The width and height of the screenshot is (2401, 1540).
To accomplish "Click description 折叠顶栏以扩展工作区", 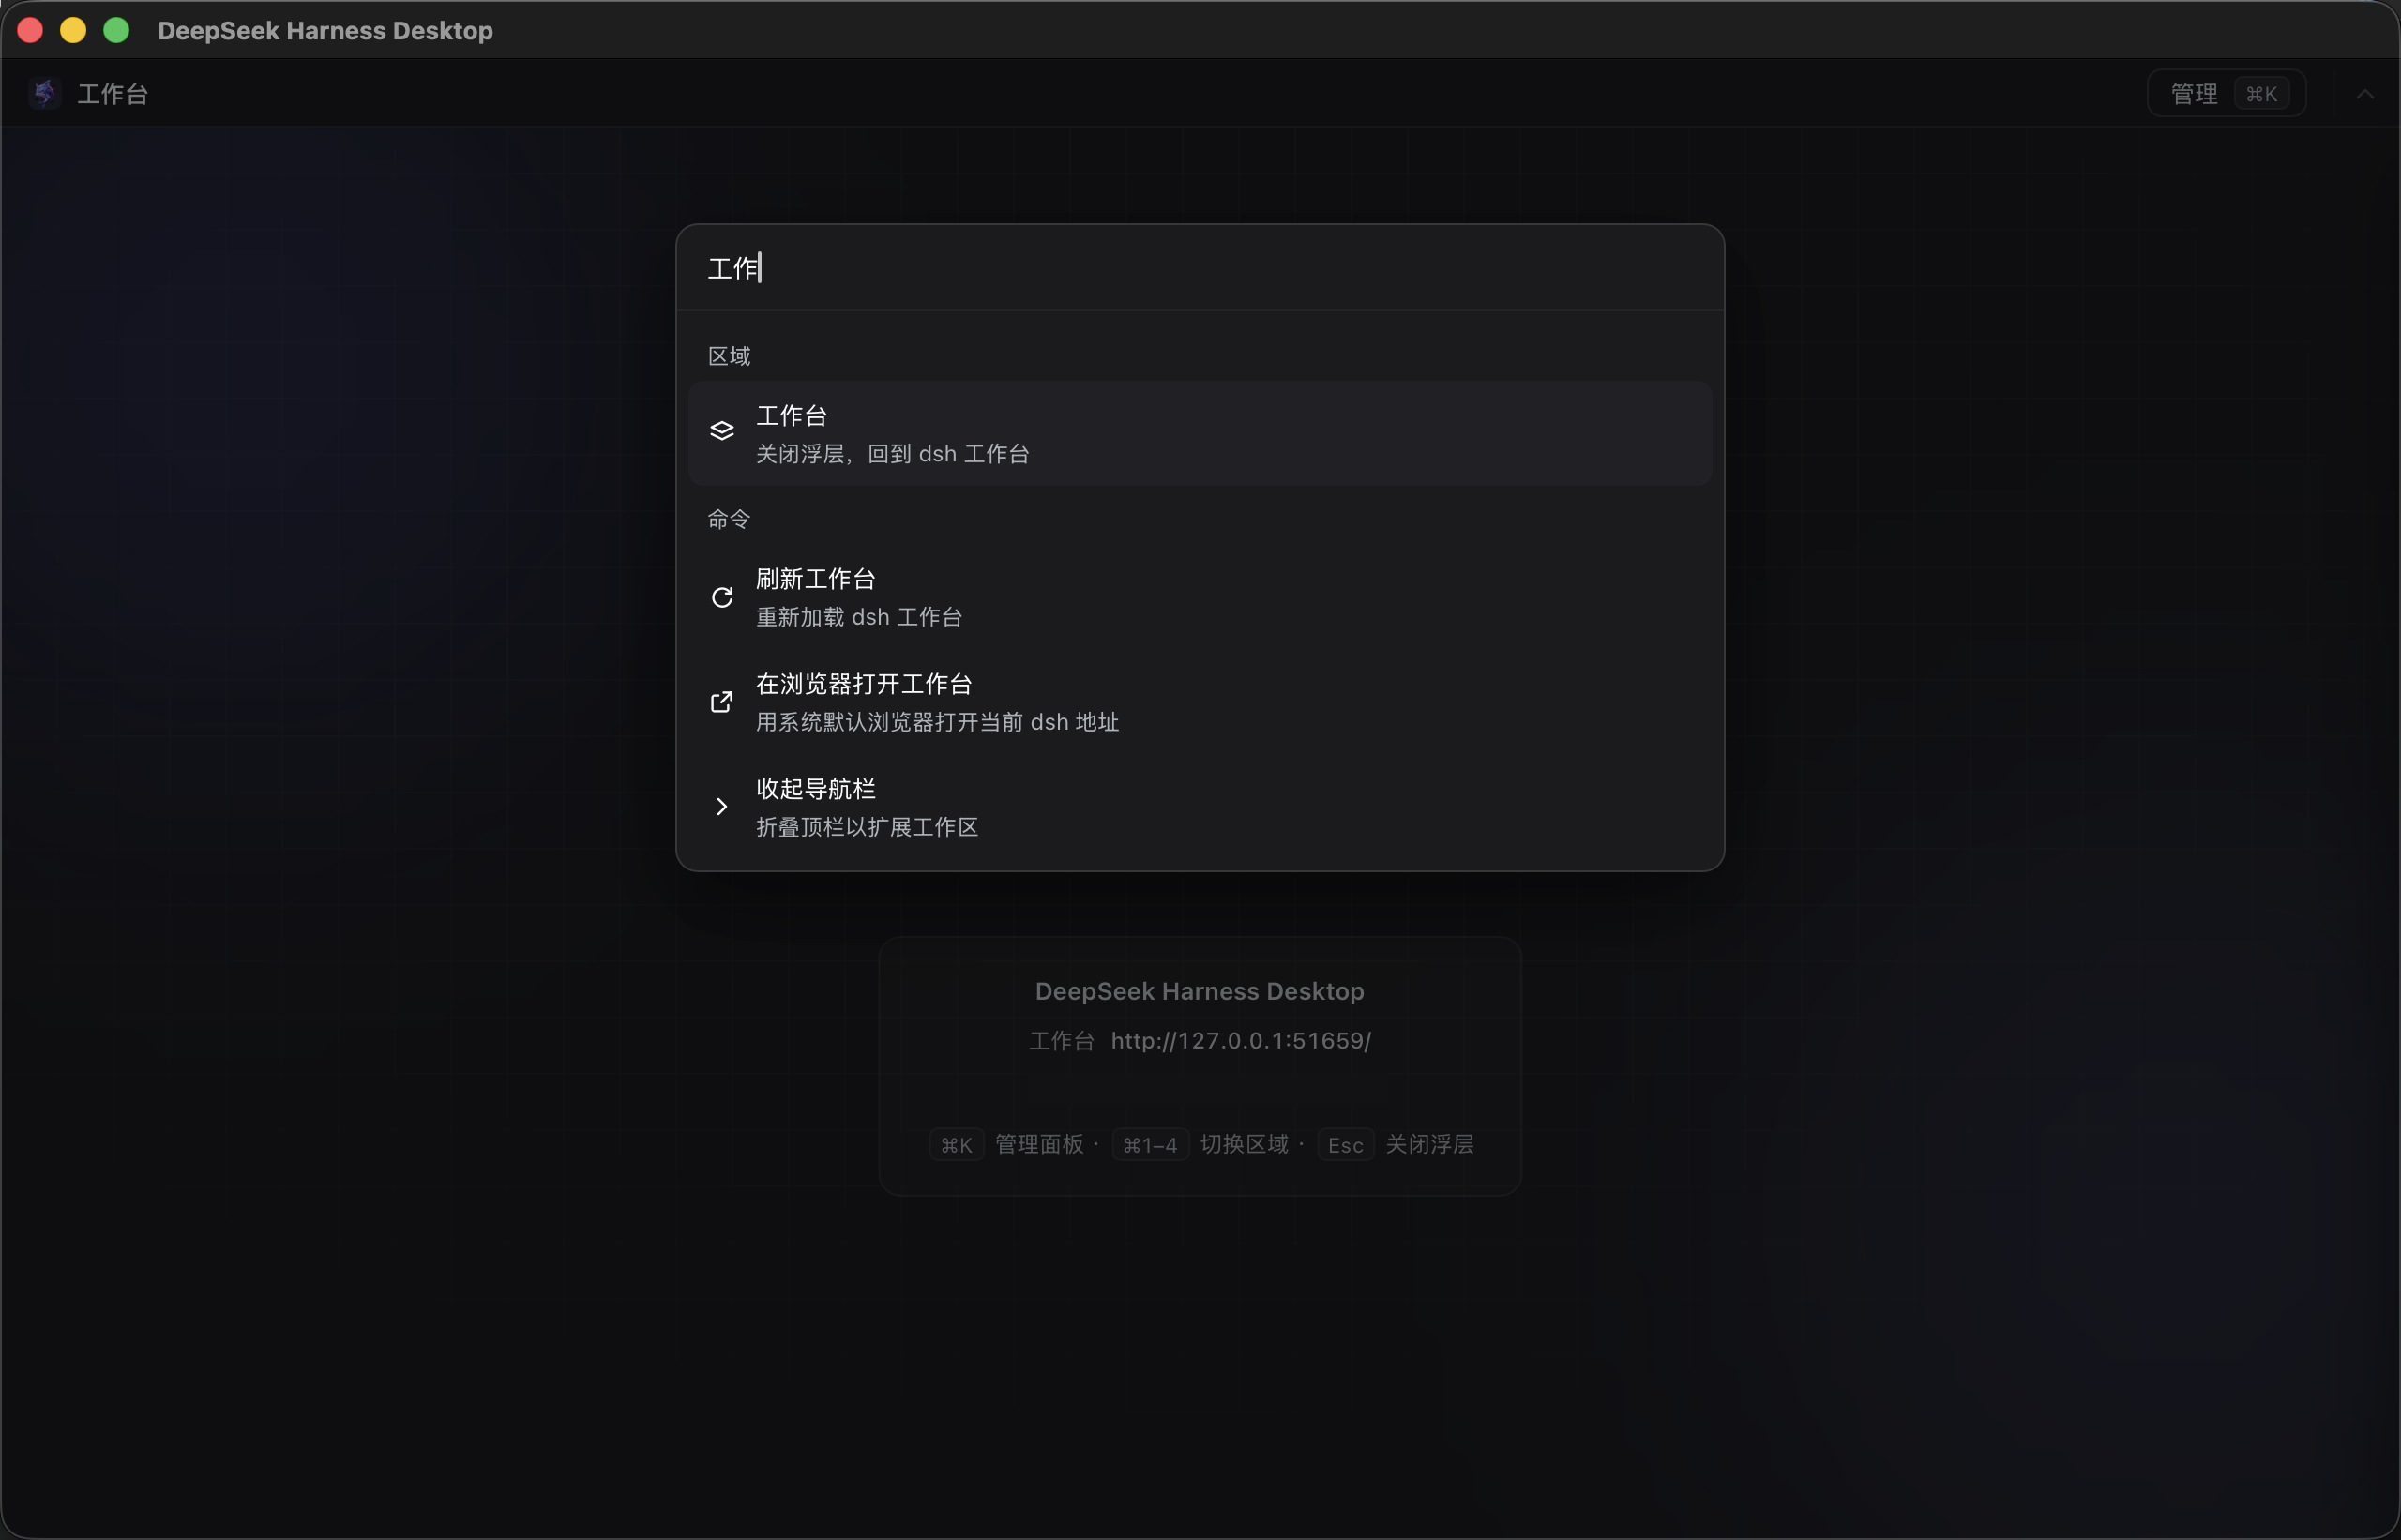I will click(x=867, y=827).
